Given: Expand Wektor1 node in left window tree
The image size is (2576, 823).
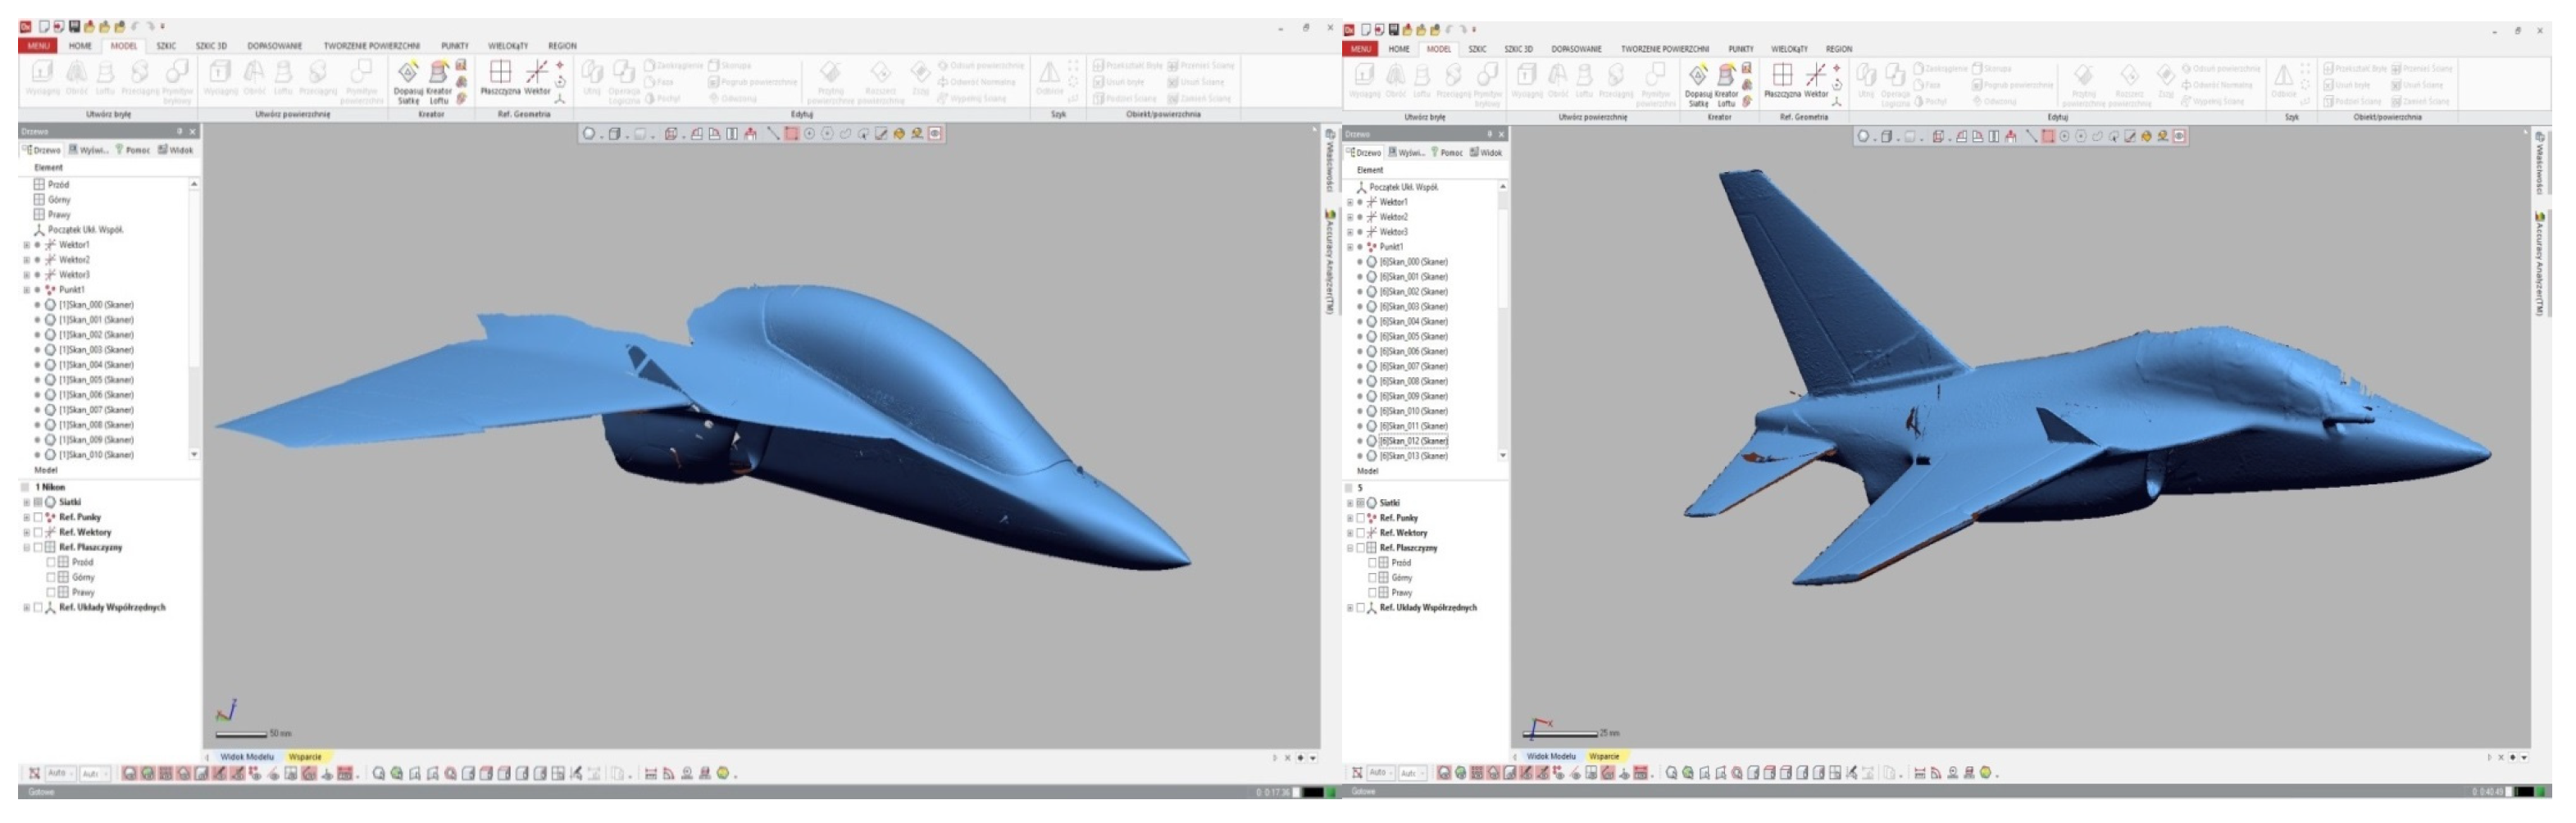Looking at the screenshot, I should (26, 245).
